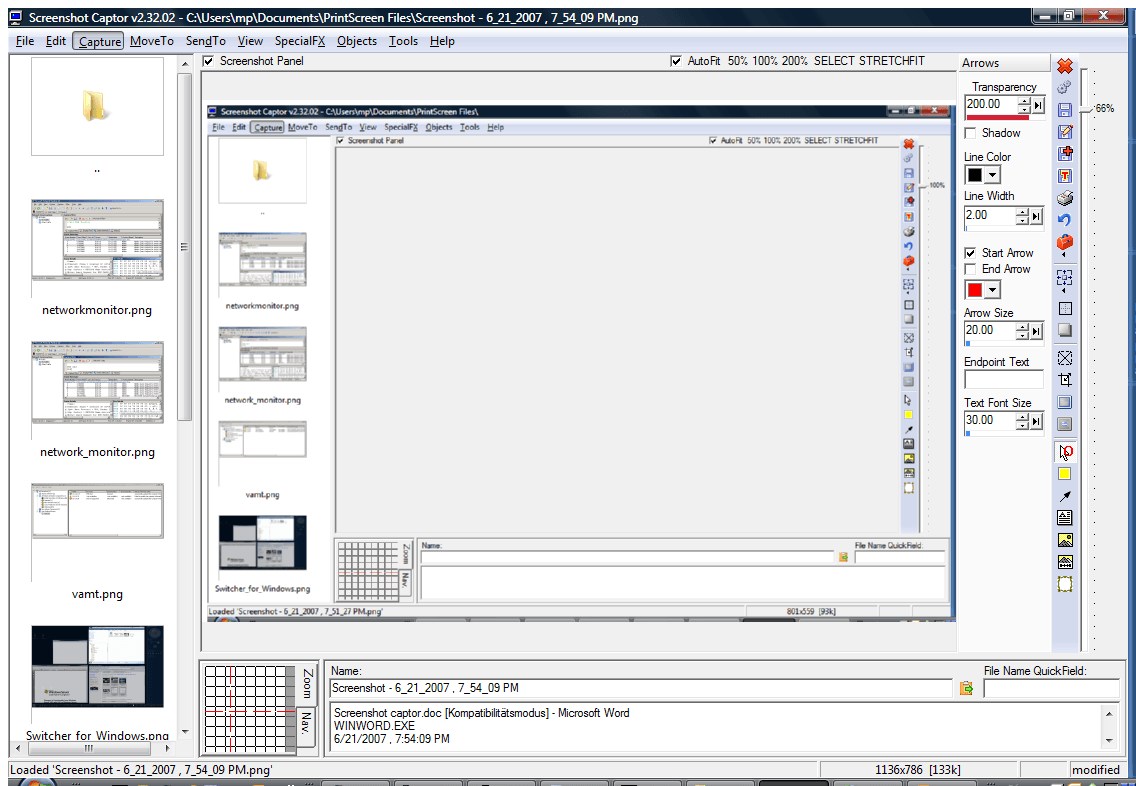This screenshot has height=786, width=1136.
Task: Click the STRETCHFIT zoom option
Action: [x=892, y=61]
